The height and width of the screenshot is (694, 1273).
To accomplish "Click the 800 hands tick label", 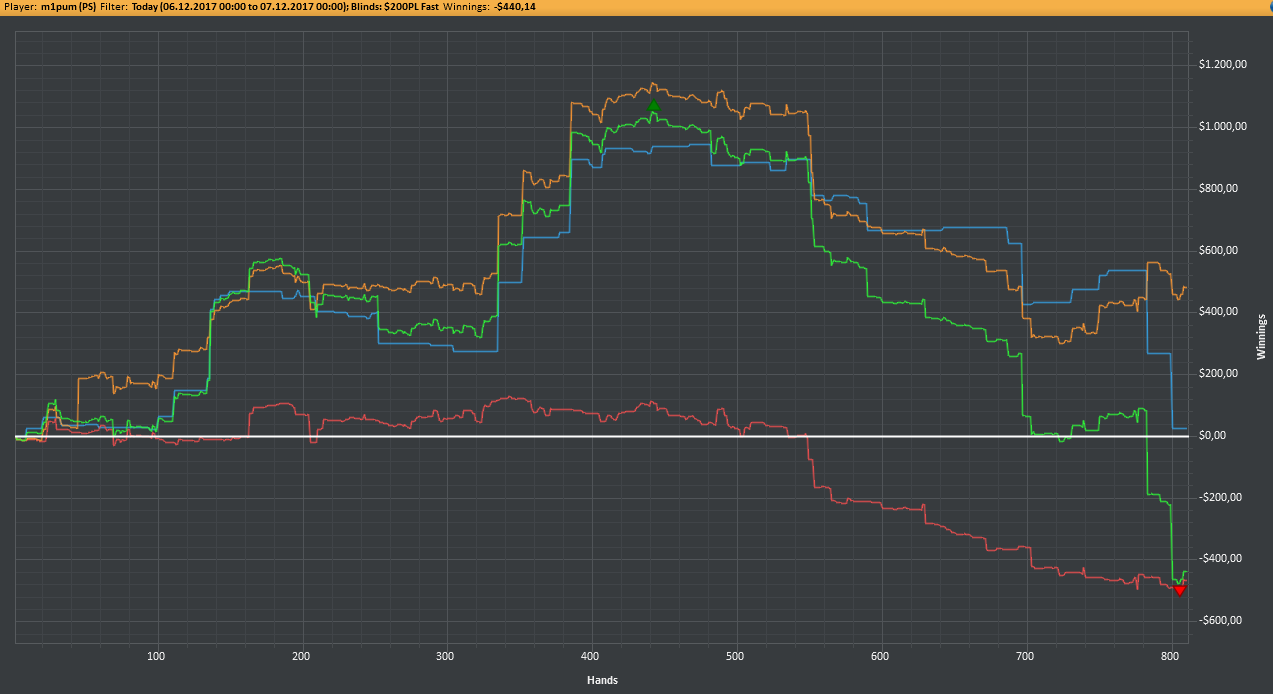I will coord(1171,656).
